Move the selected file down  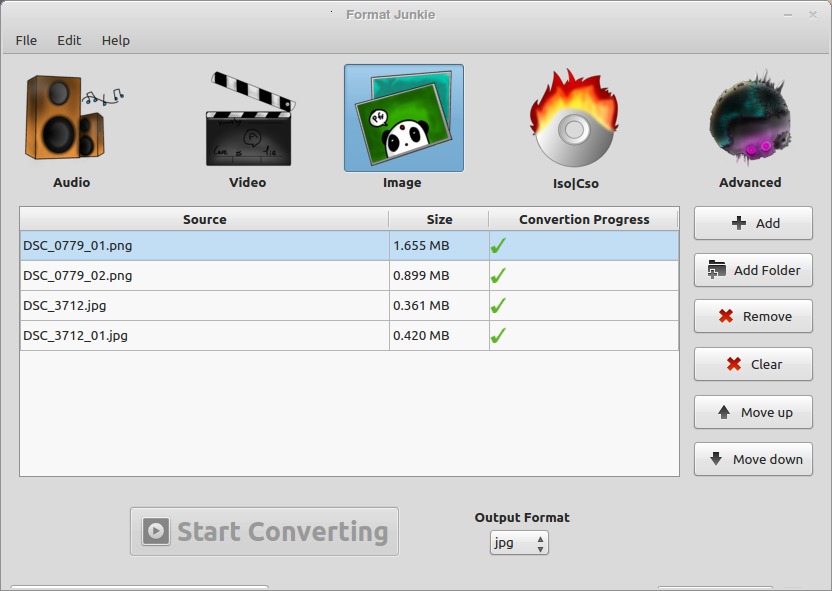[753, 459]
